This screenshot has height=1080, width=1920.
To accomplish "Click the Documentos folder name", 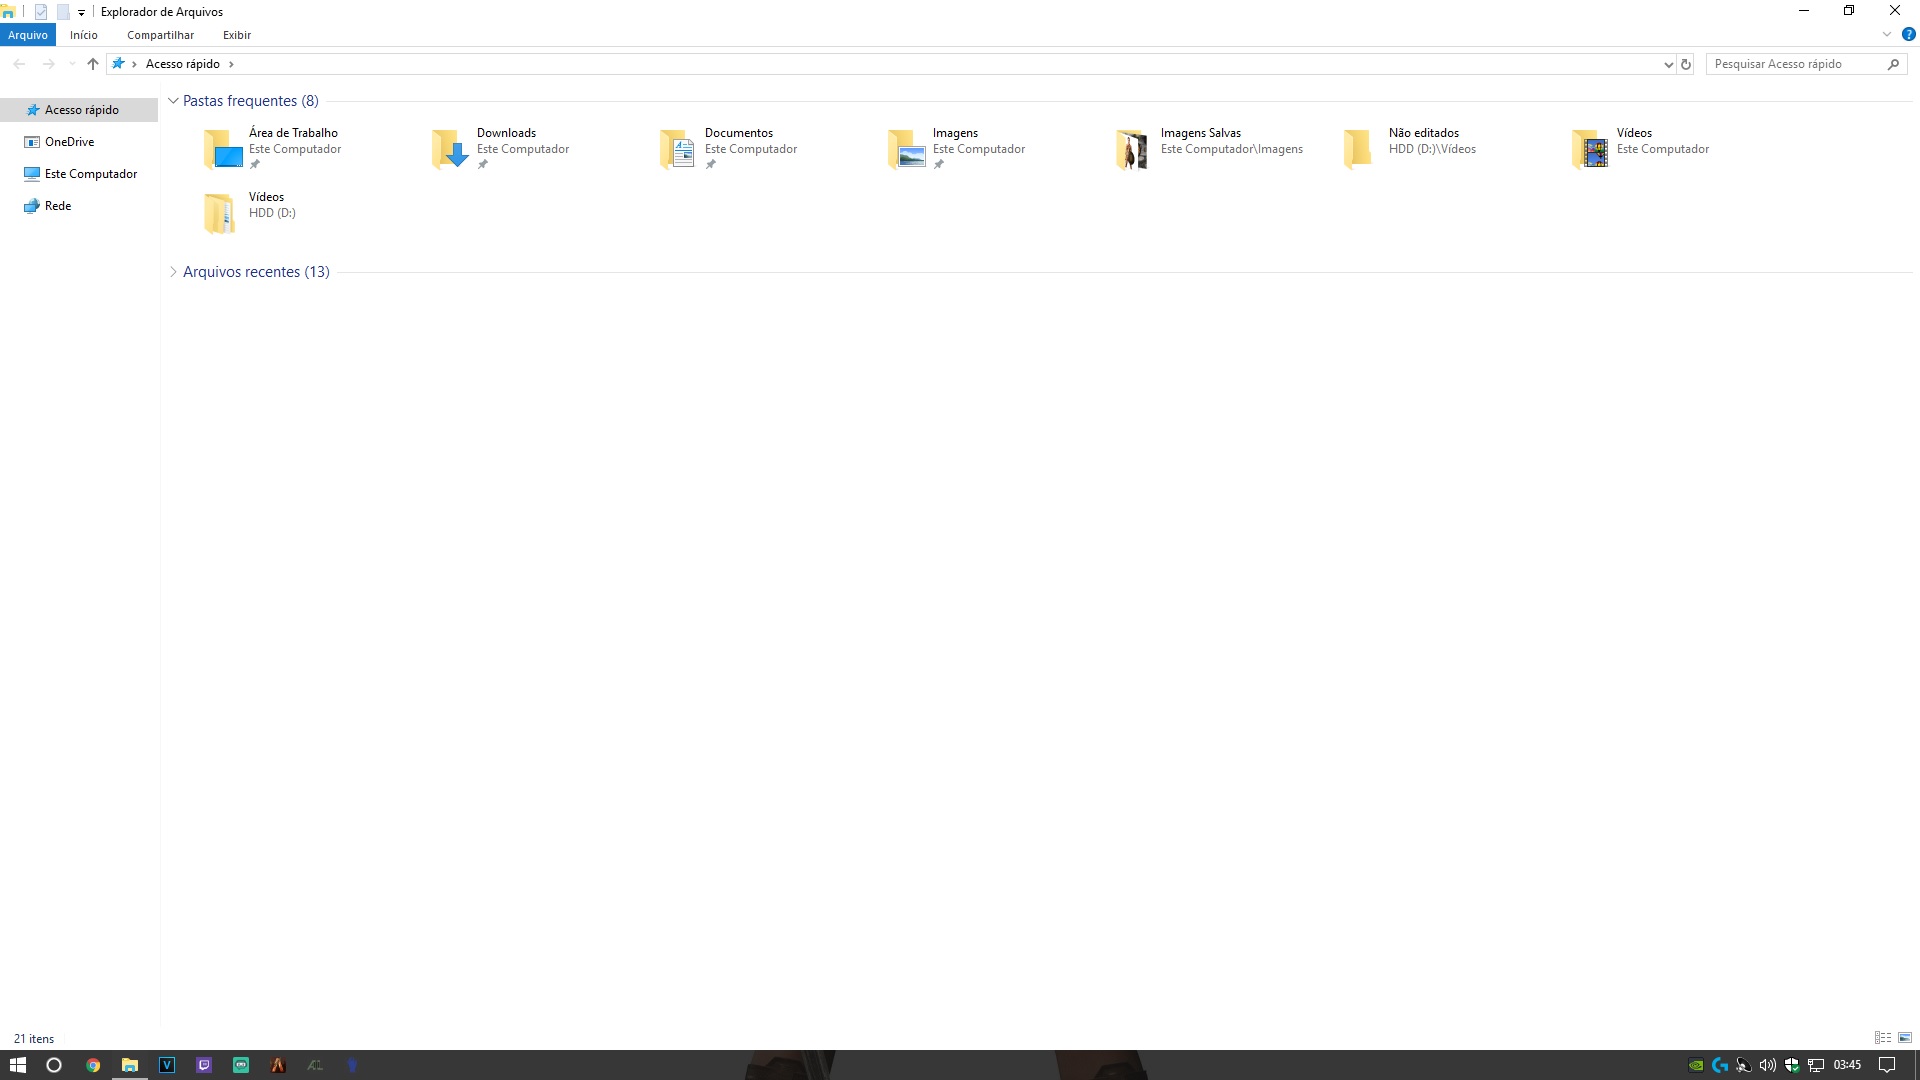I will (738, 133).
